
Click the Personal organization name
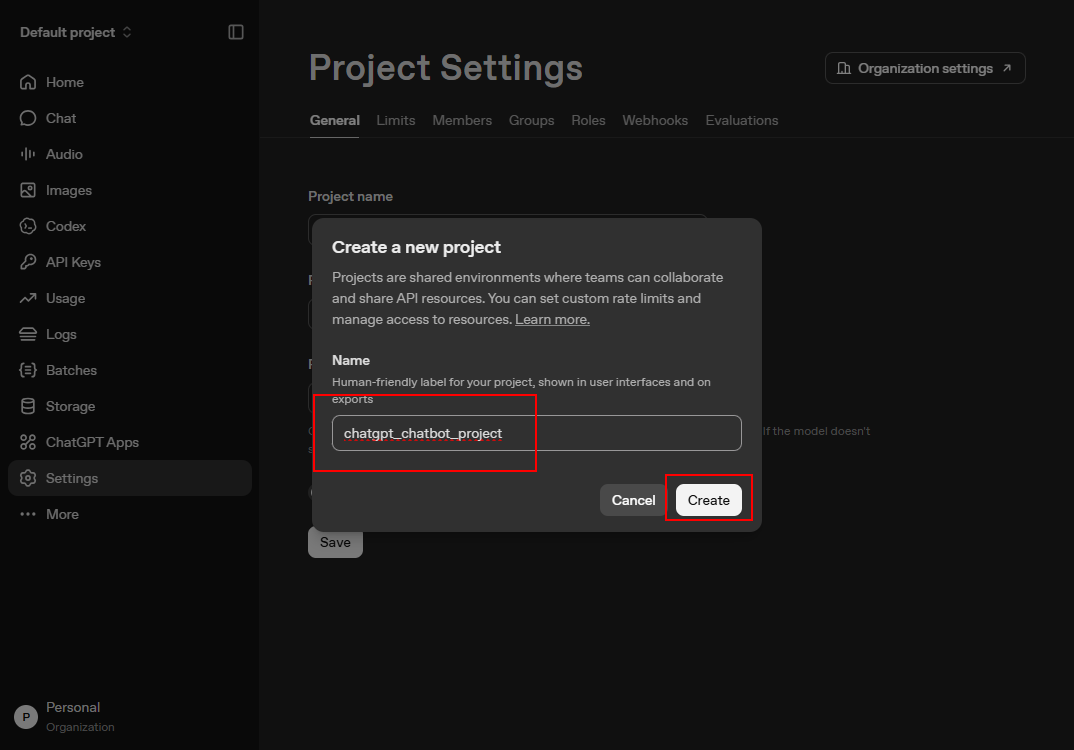pyautogui.click(x=73, y=708)
